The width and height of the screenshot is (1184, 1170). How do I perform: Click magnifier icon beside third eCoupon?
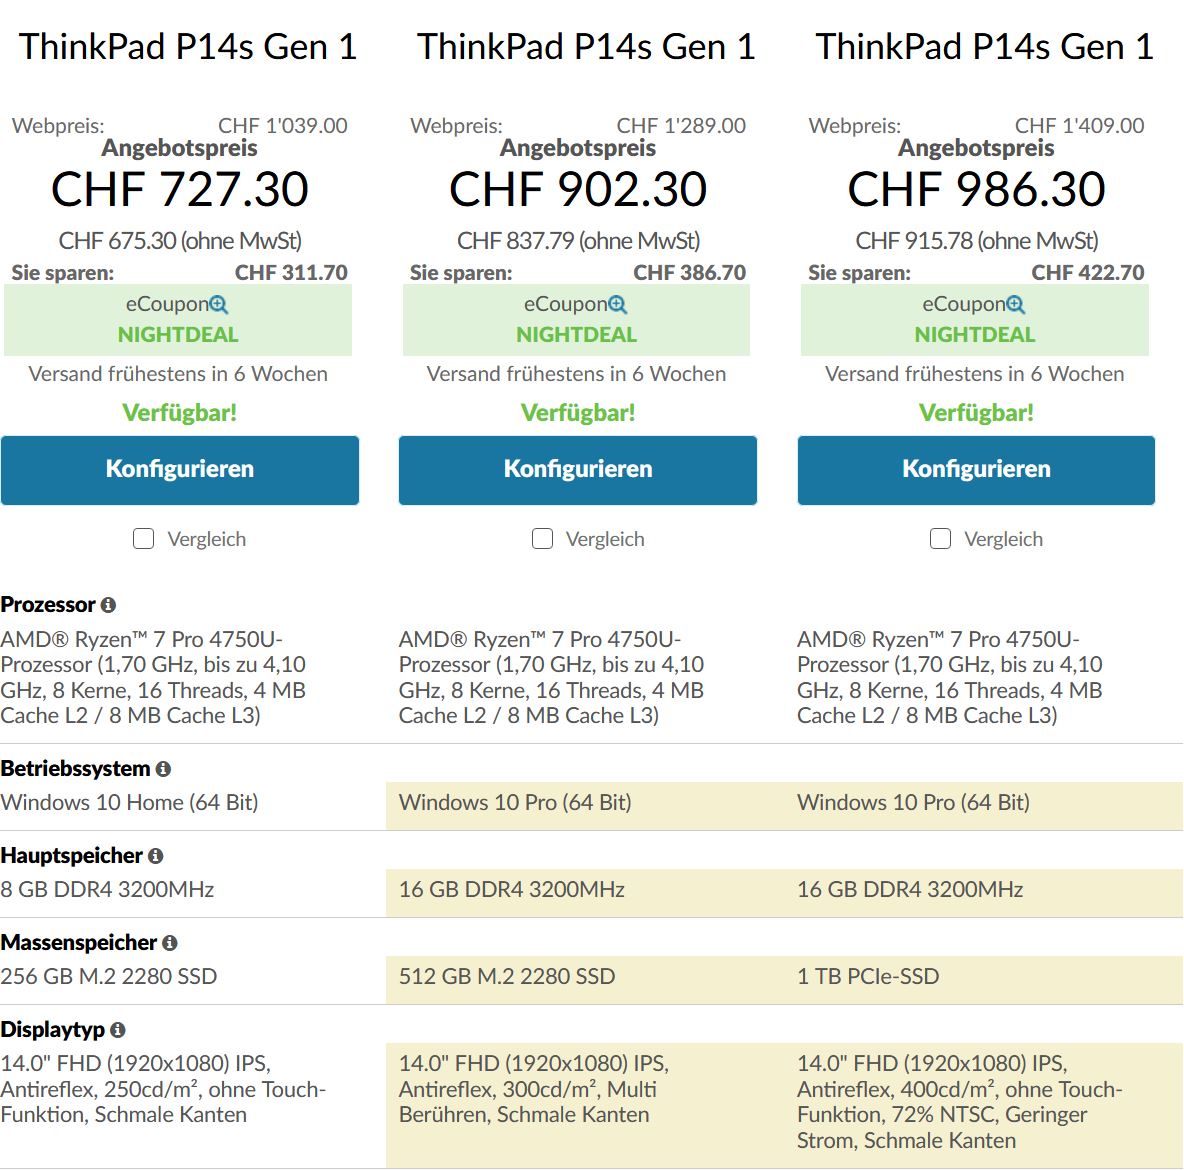pyautogui.click(x=1016, y=305)
